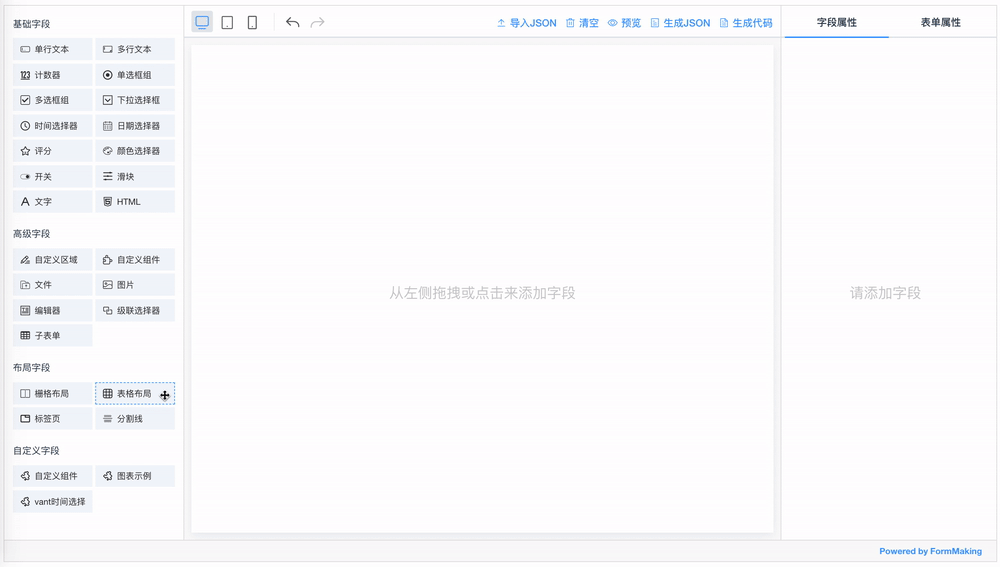
Task: Click 导入JSON import button
Action: pos(526,23)
